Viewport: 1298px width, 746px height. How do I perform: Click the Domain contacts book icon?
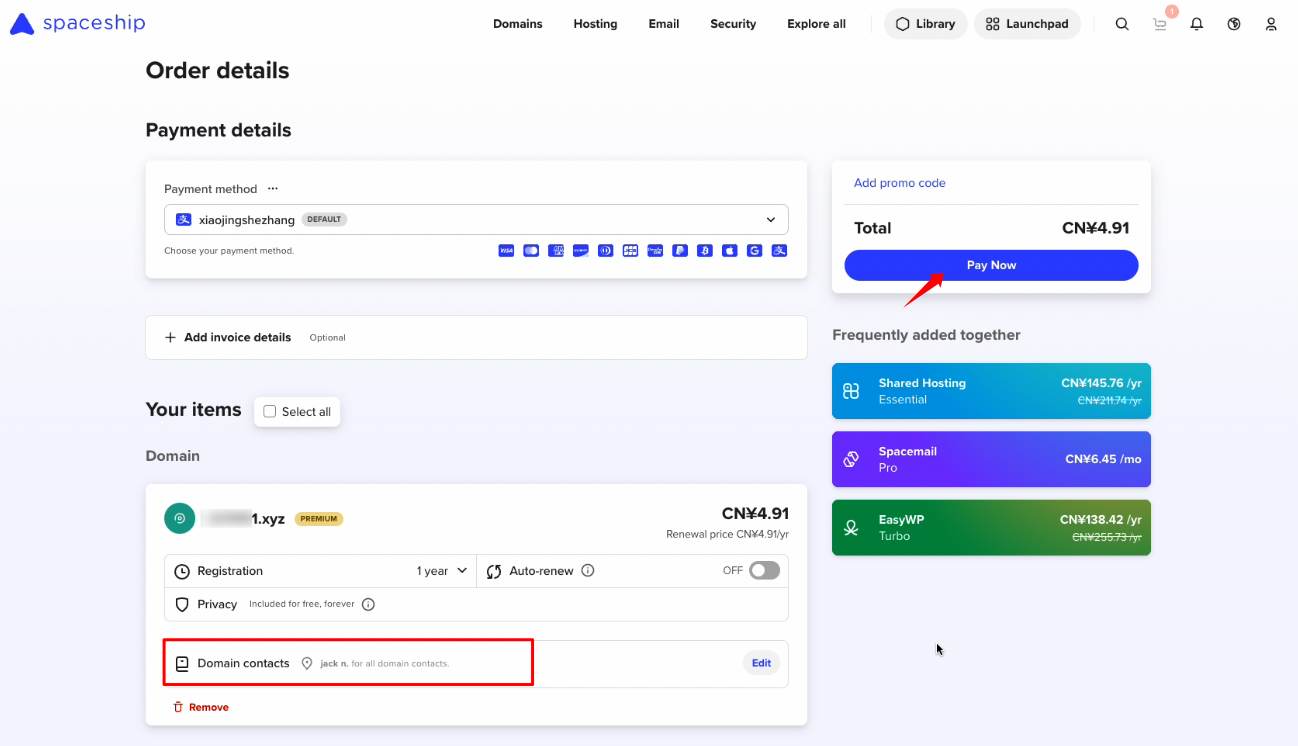click(x=182, y=663)
